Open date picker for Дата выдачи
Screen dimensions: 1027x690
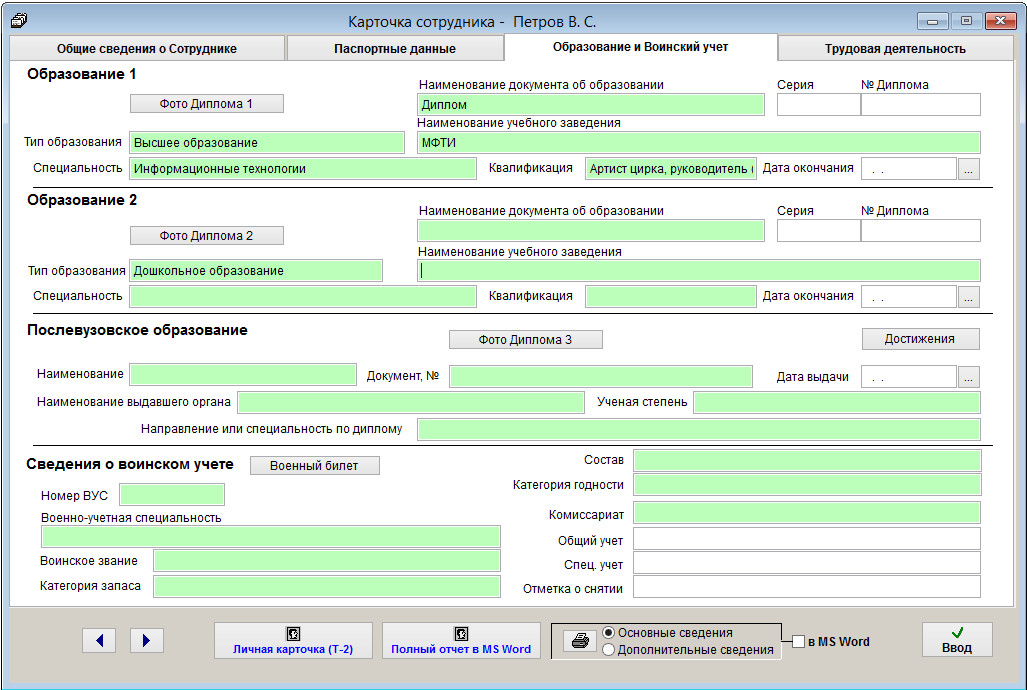969,377
